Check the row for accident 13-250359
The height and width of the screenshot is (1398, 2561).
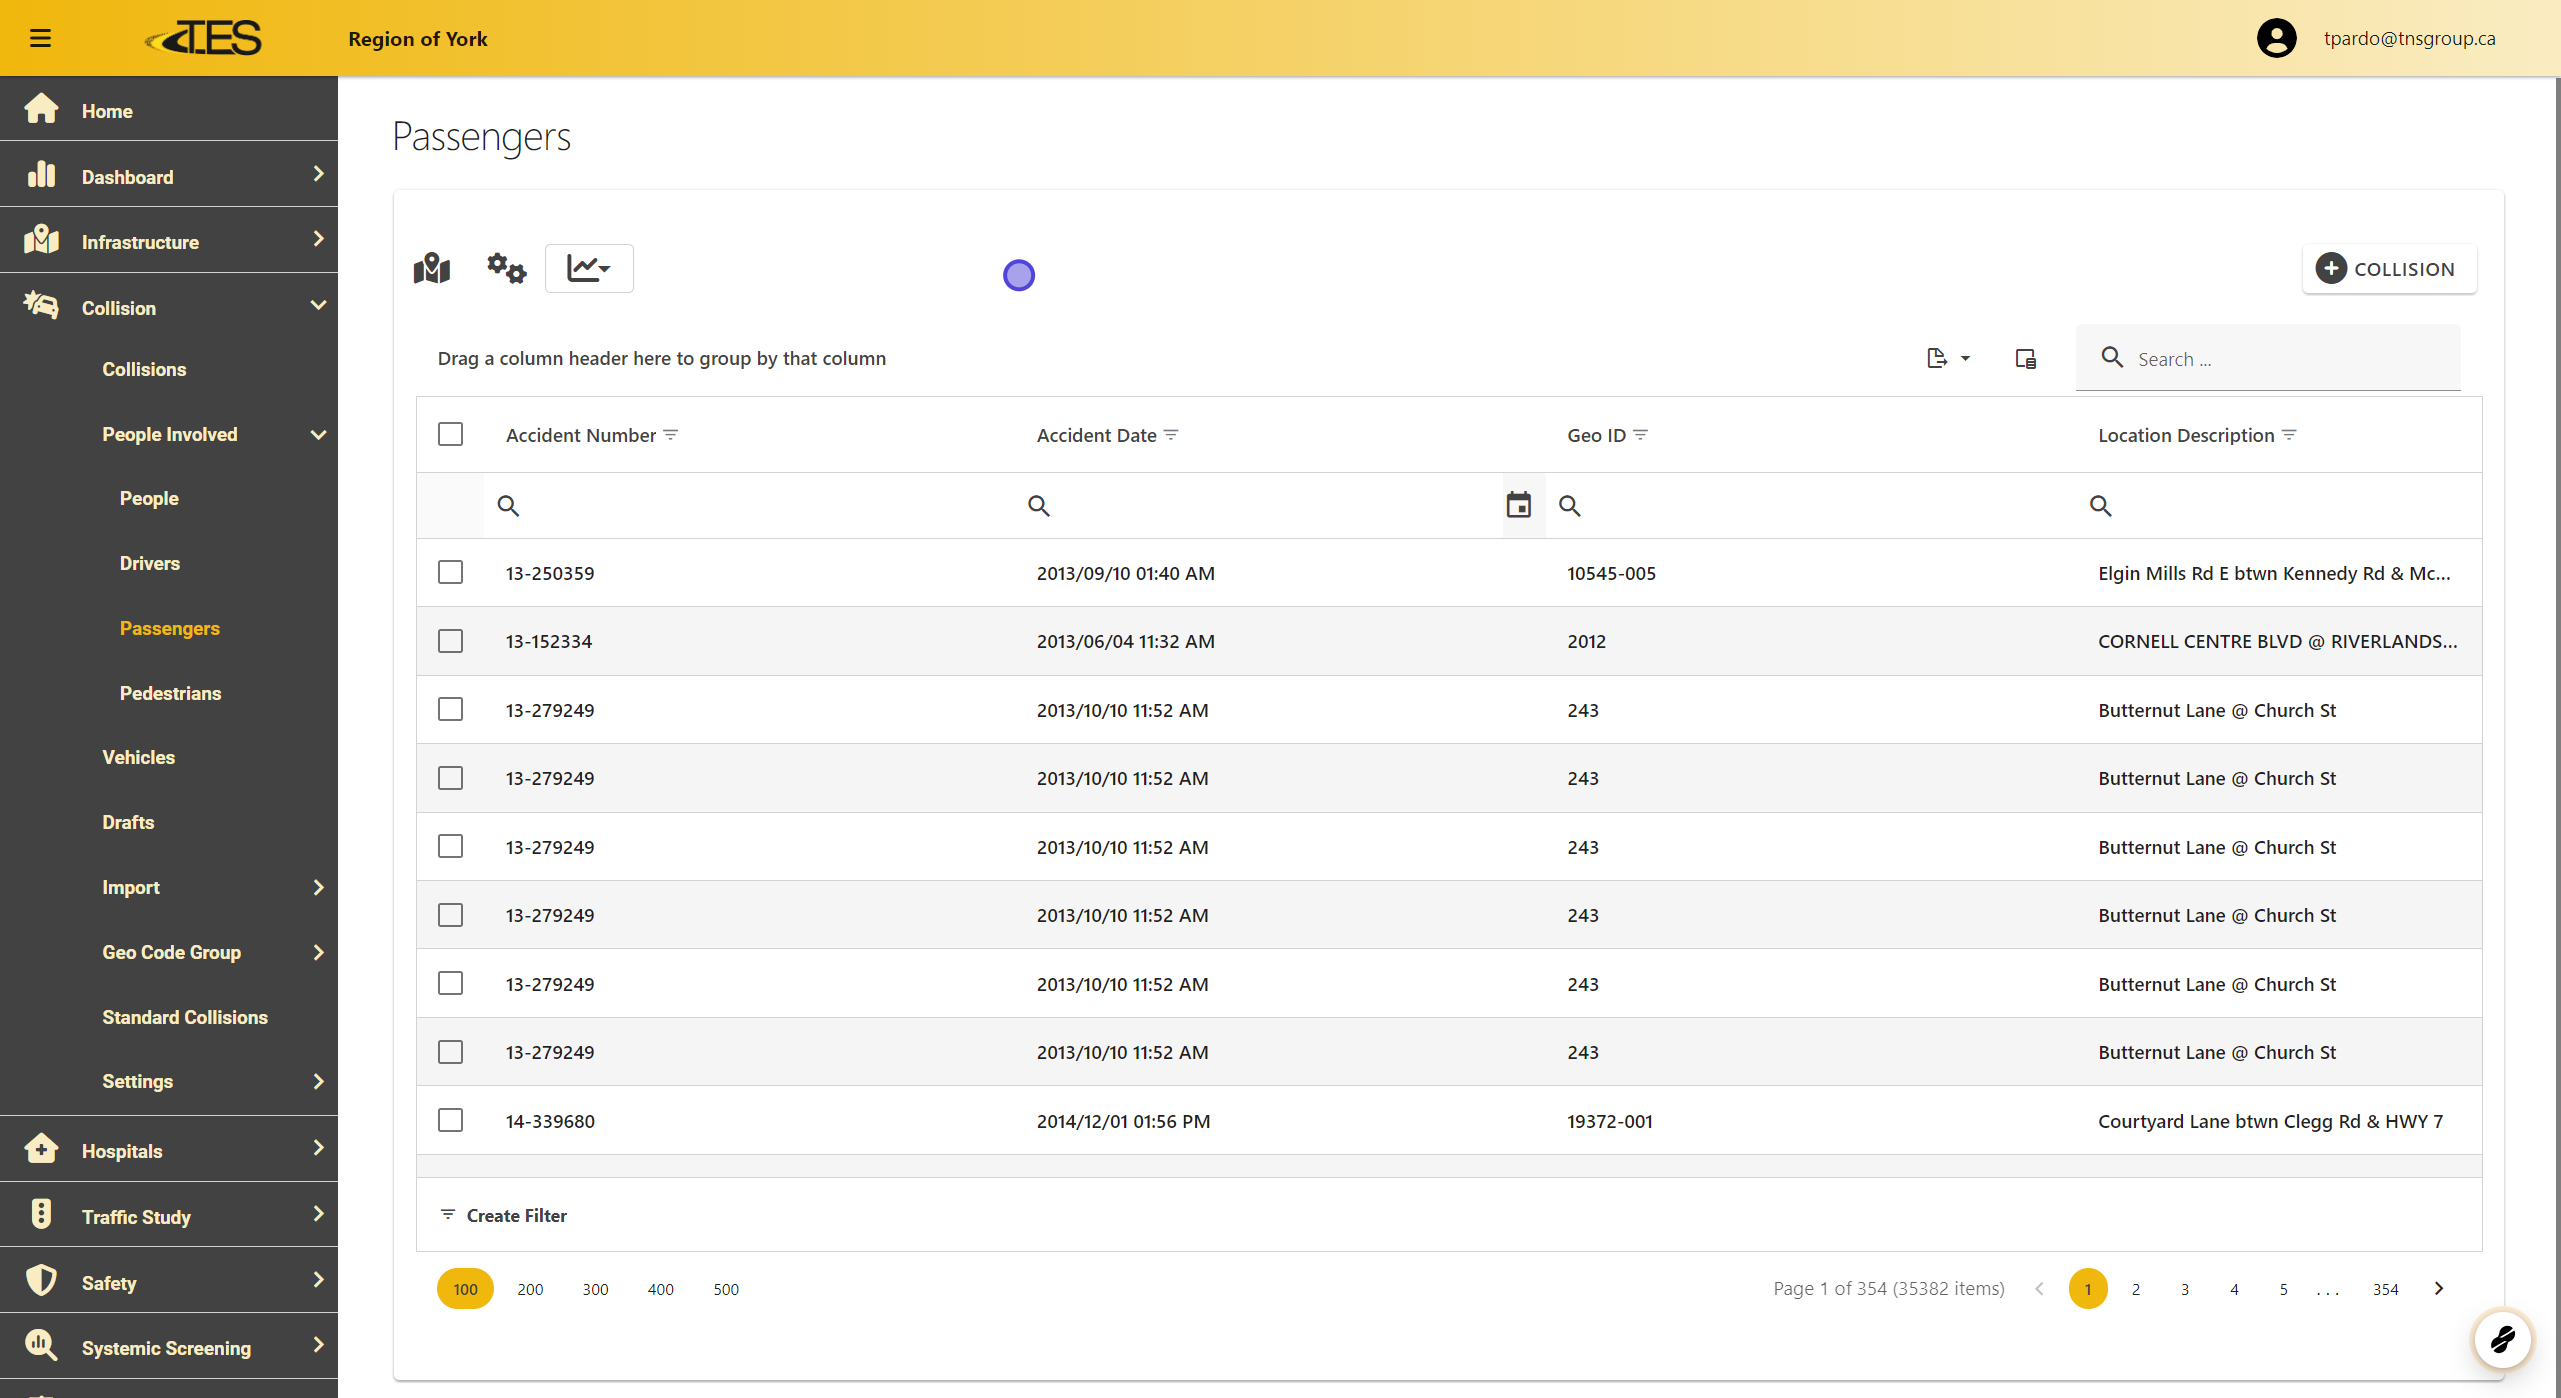coord(450,572)
